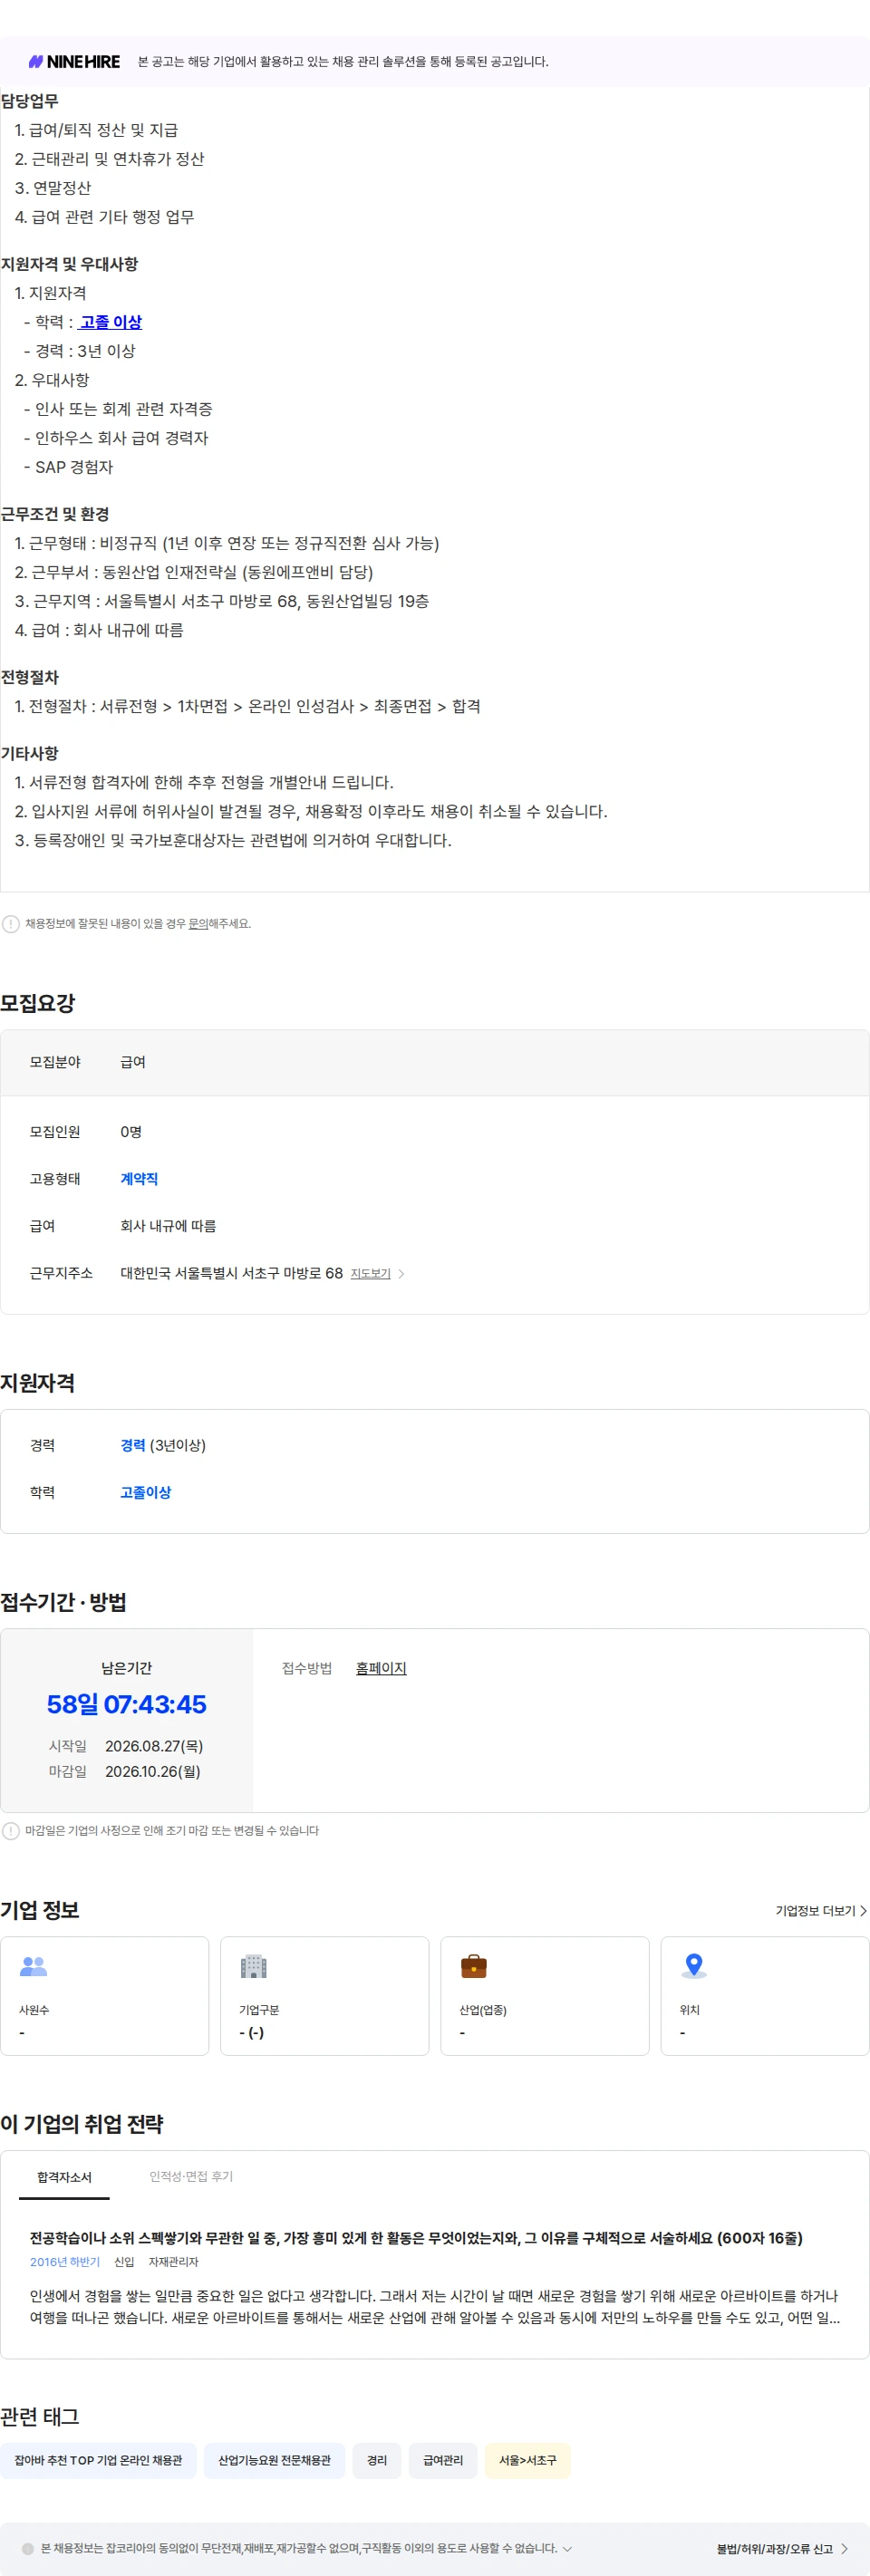Click the 산업기능요원 전문채용관 tag
Screen dimensions: 870x2576
[x=275, y=2460]
